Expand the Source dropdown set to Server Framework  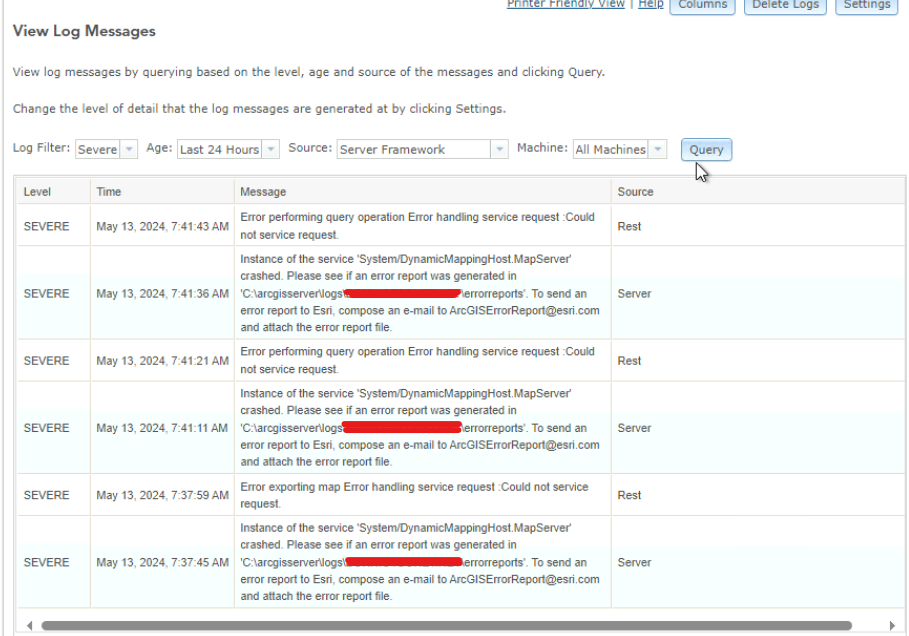point(500,148)
